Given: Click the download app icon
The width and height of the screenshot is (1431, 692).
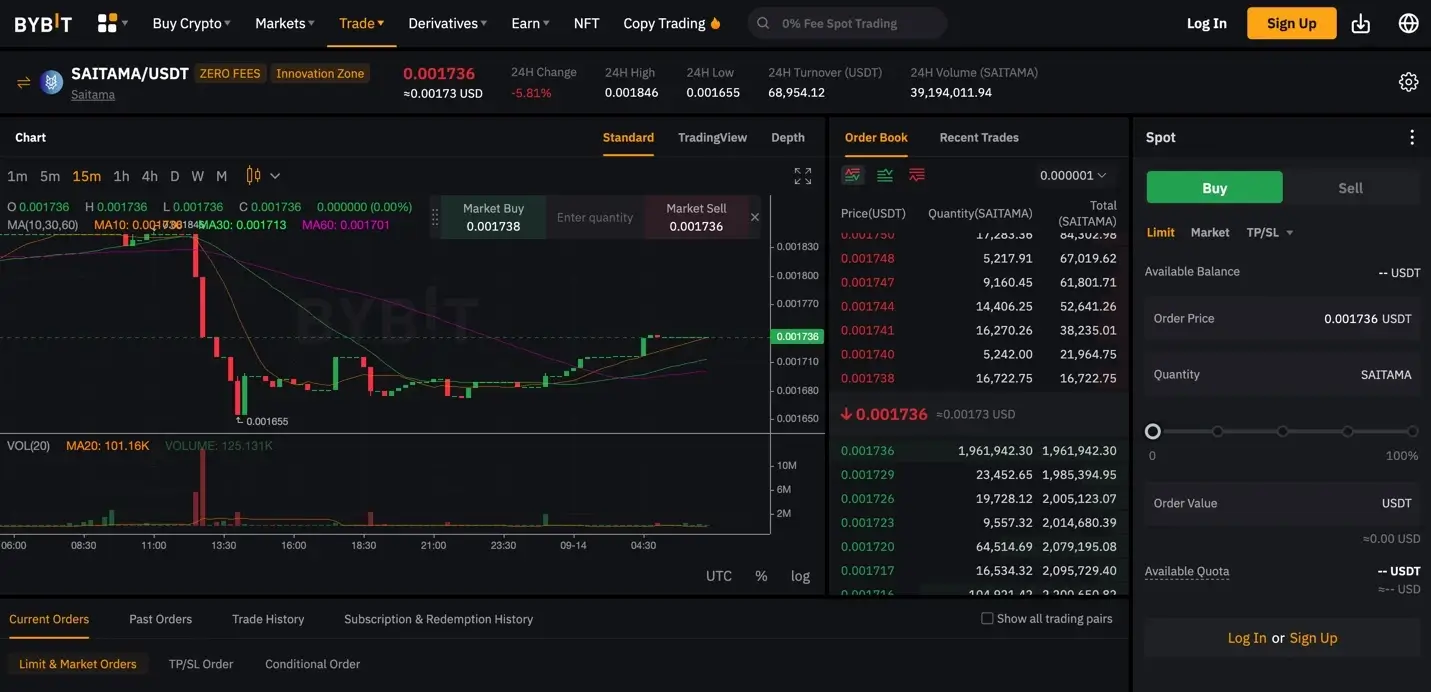Looking at the screenshot, I should pyautogui.click(x=1360, y=23).
